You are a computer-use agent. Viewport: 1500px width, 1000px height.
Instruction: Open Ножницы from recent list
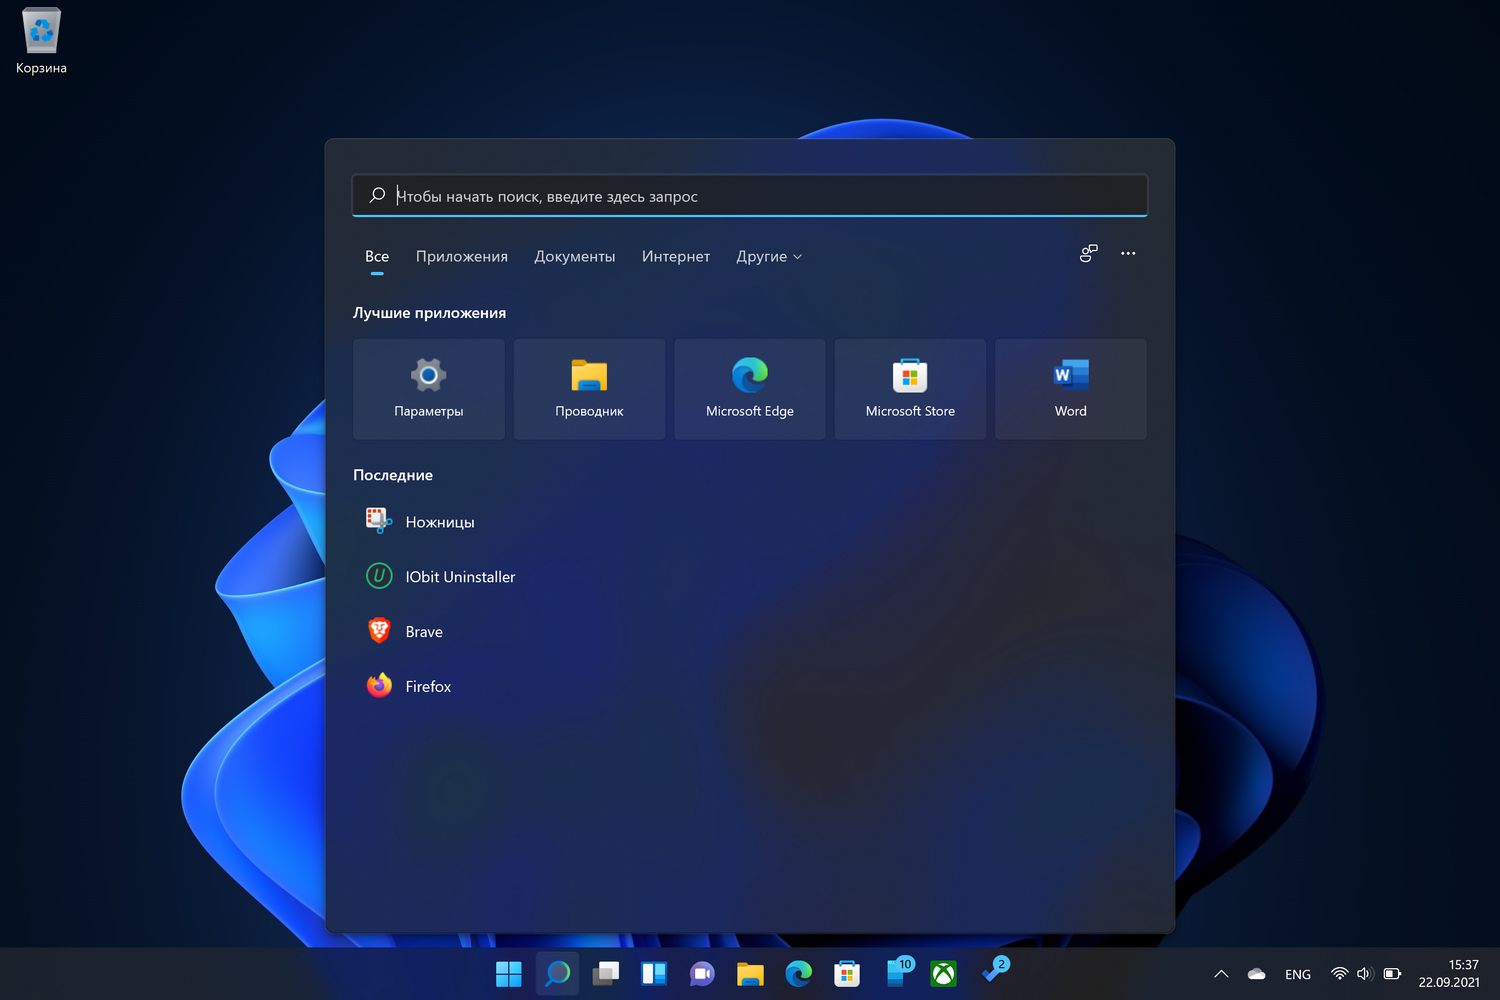pyautogui.click(x=439, y=522)
